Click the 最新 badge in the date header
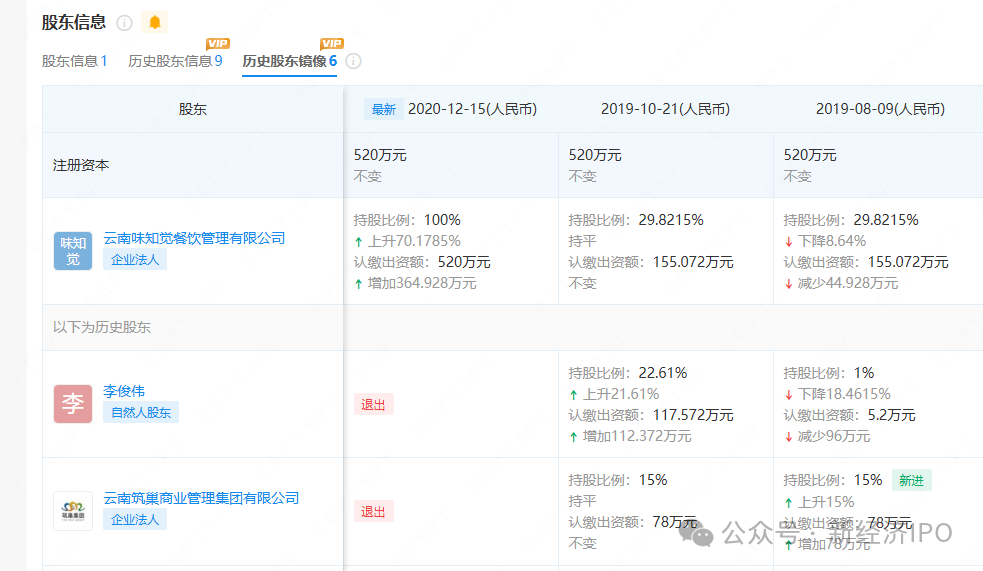This screenshot has width=983, height=571. [x=384, y=110]
